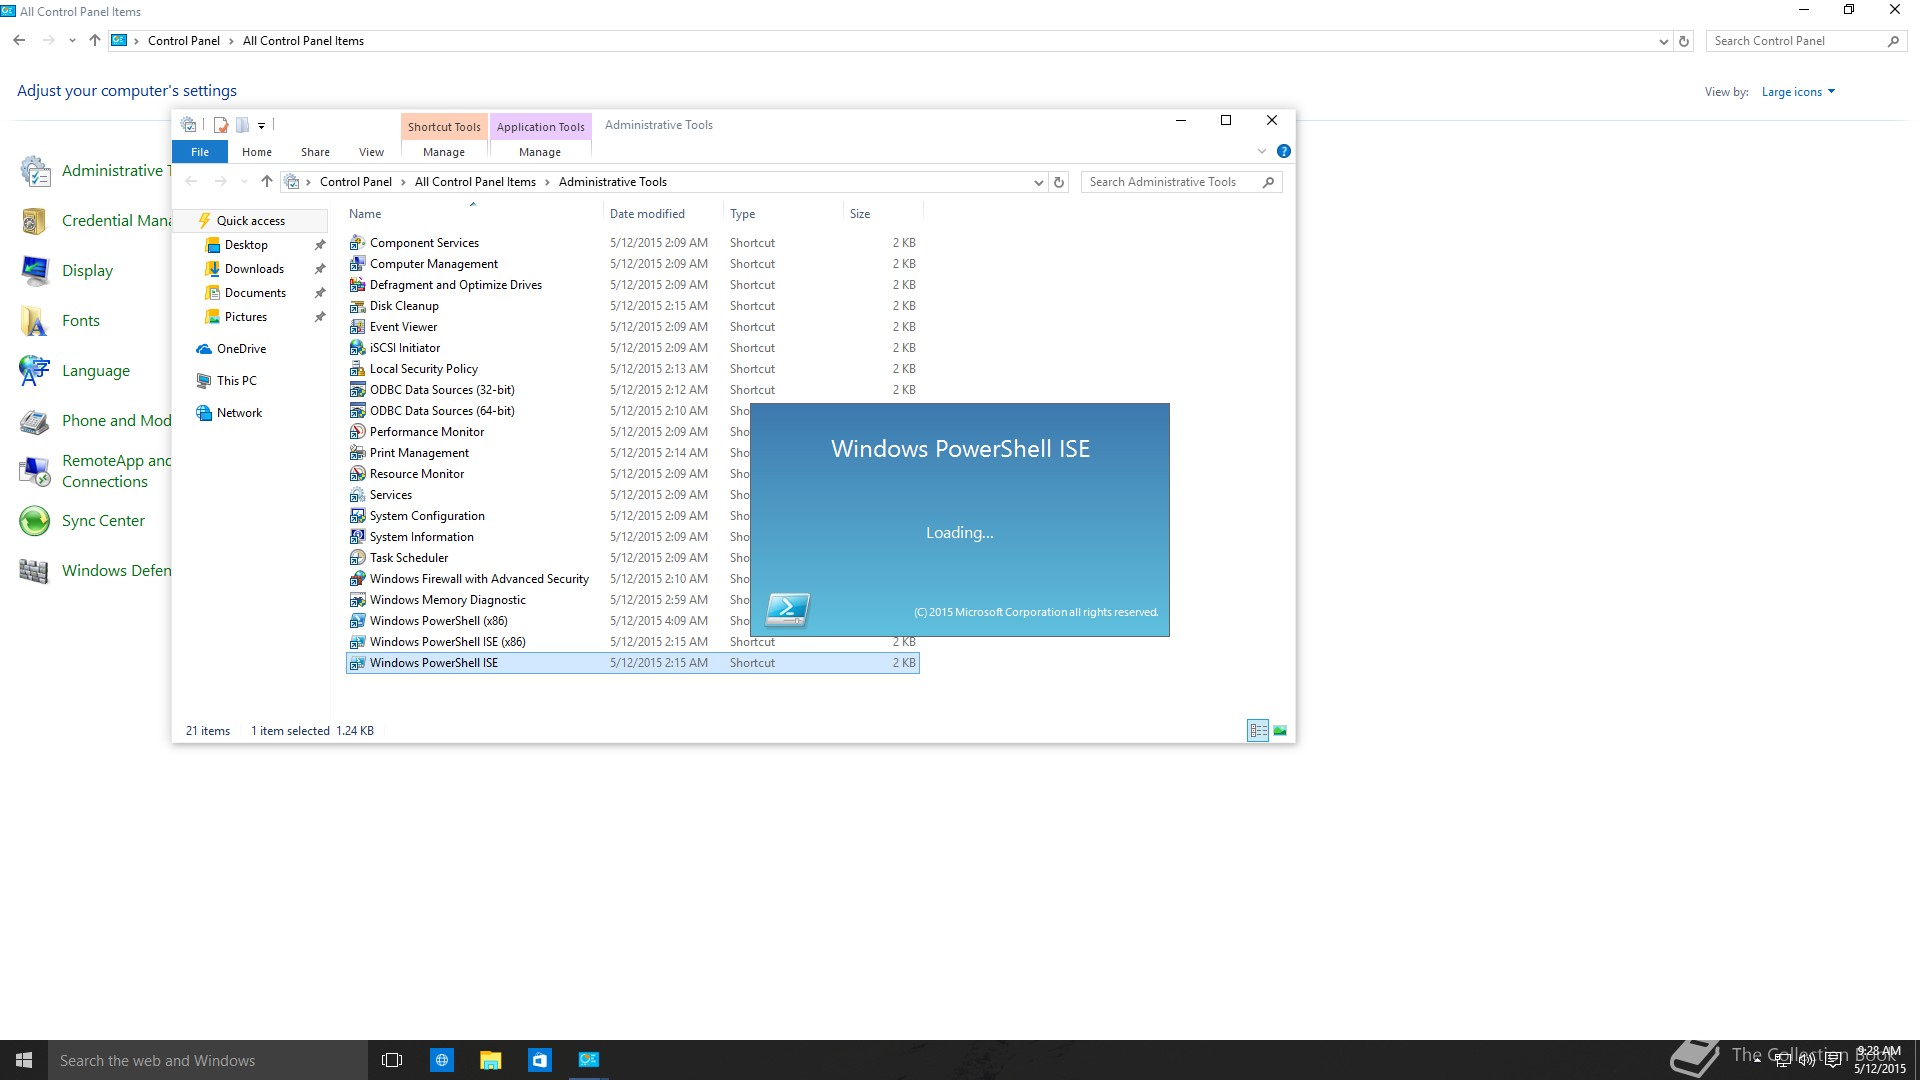Screen dimensions: 1920x1080
Task: Open Shortcut Tools Manage tab
Action: click(x=444, y=152)
